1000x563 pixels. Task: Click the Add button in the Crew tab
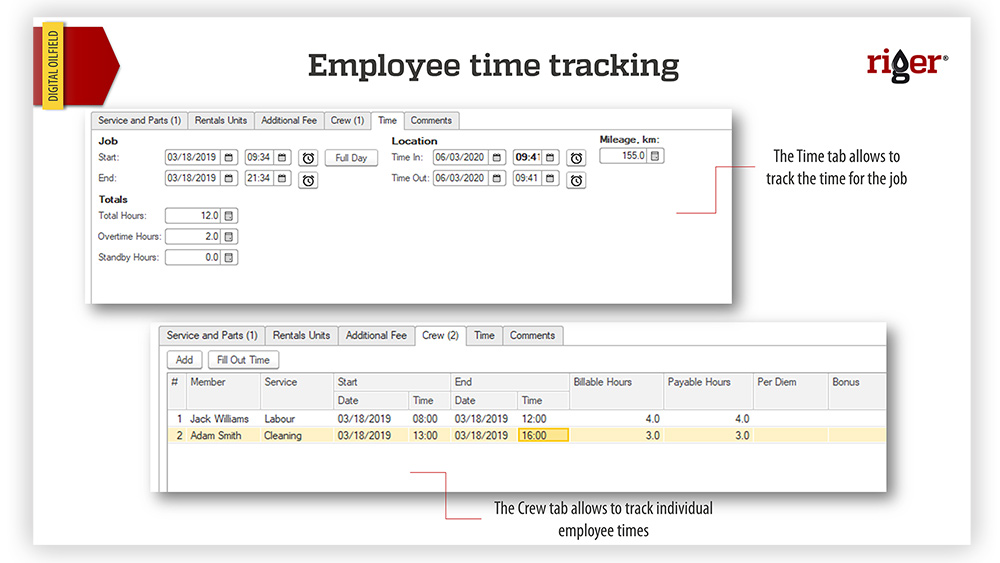(184, 360)
